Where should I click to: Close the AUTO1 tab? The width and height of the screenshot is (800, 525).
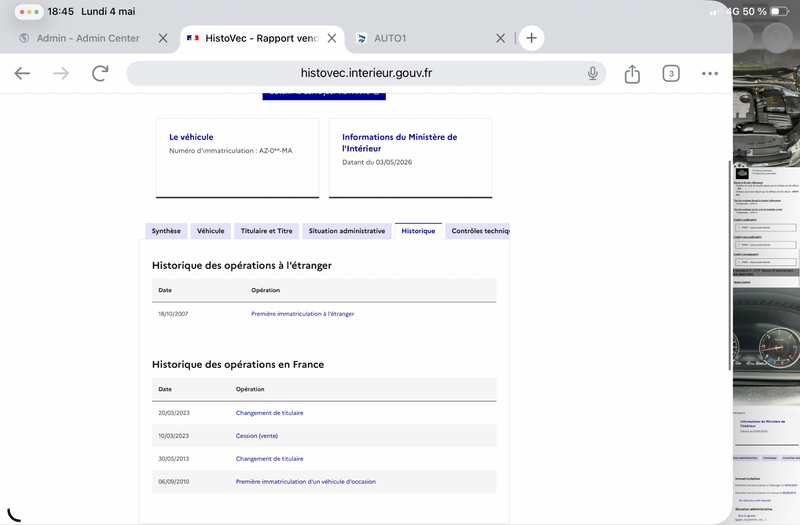tap(501, 38)
